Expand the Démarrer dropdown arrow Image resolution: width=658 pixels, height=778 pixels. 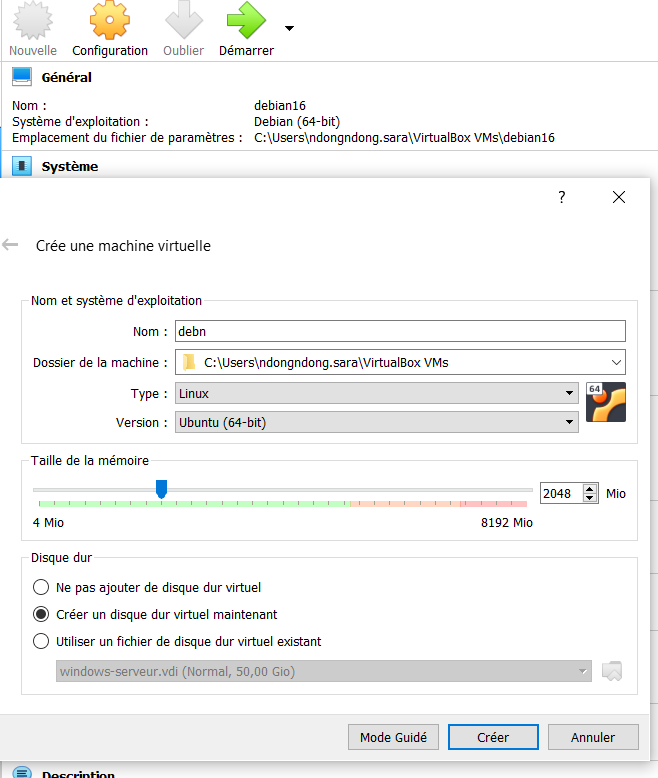pyautogui.click(x=289, y=28)
